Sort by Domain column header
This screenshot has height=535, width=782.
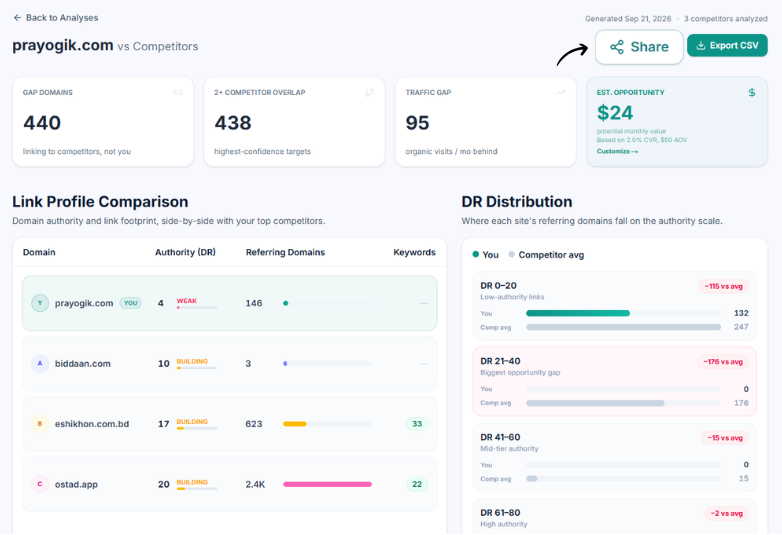[x=39, y=252]
